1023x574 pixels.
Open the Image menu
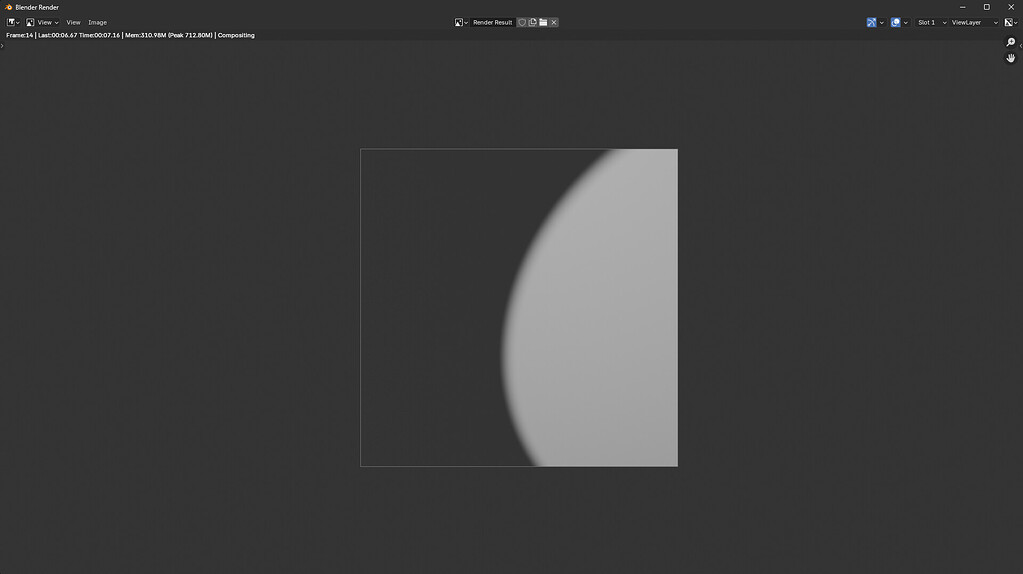pyautogui.click(x=97, y=22)
